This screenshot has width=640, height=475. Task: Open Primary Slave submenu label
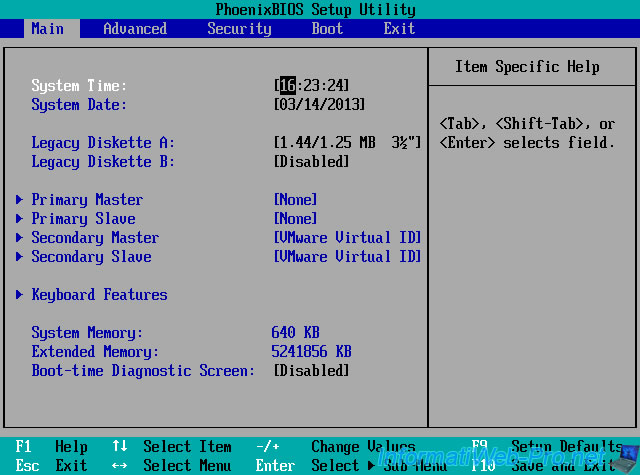click(83, 218)
